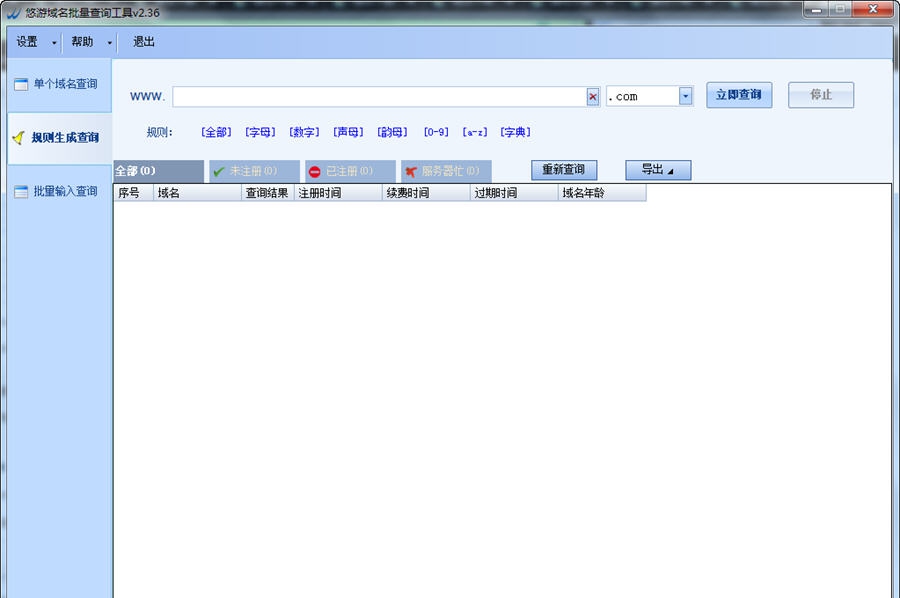This screenshot has width=900, height=598.
Task: Sort by the 过期时间 column header
Action: [x=514, y=193]
